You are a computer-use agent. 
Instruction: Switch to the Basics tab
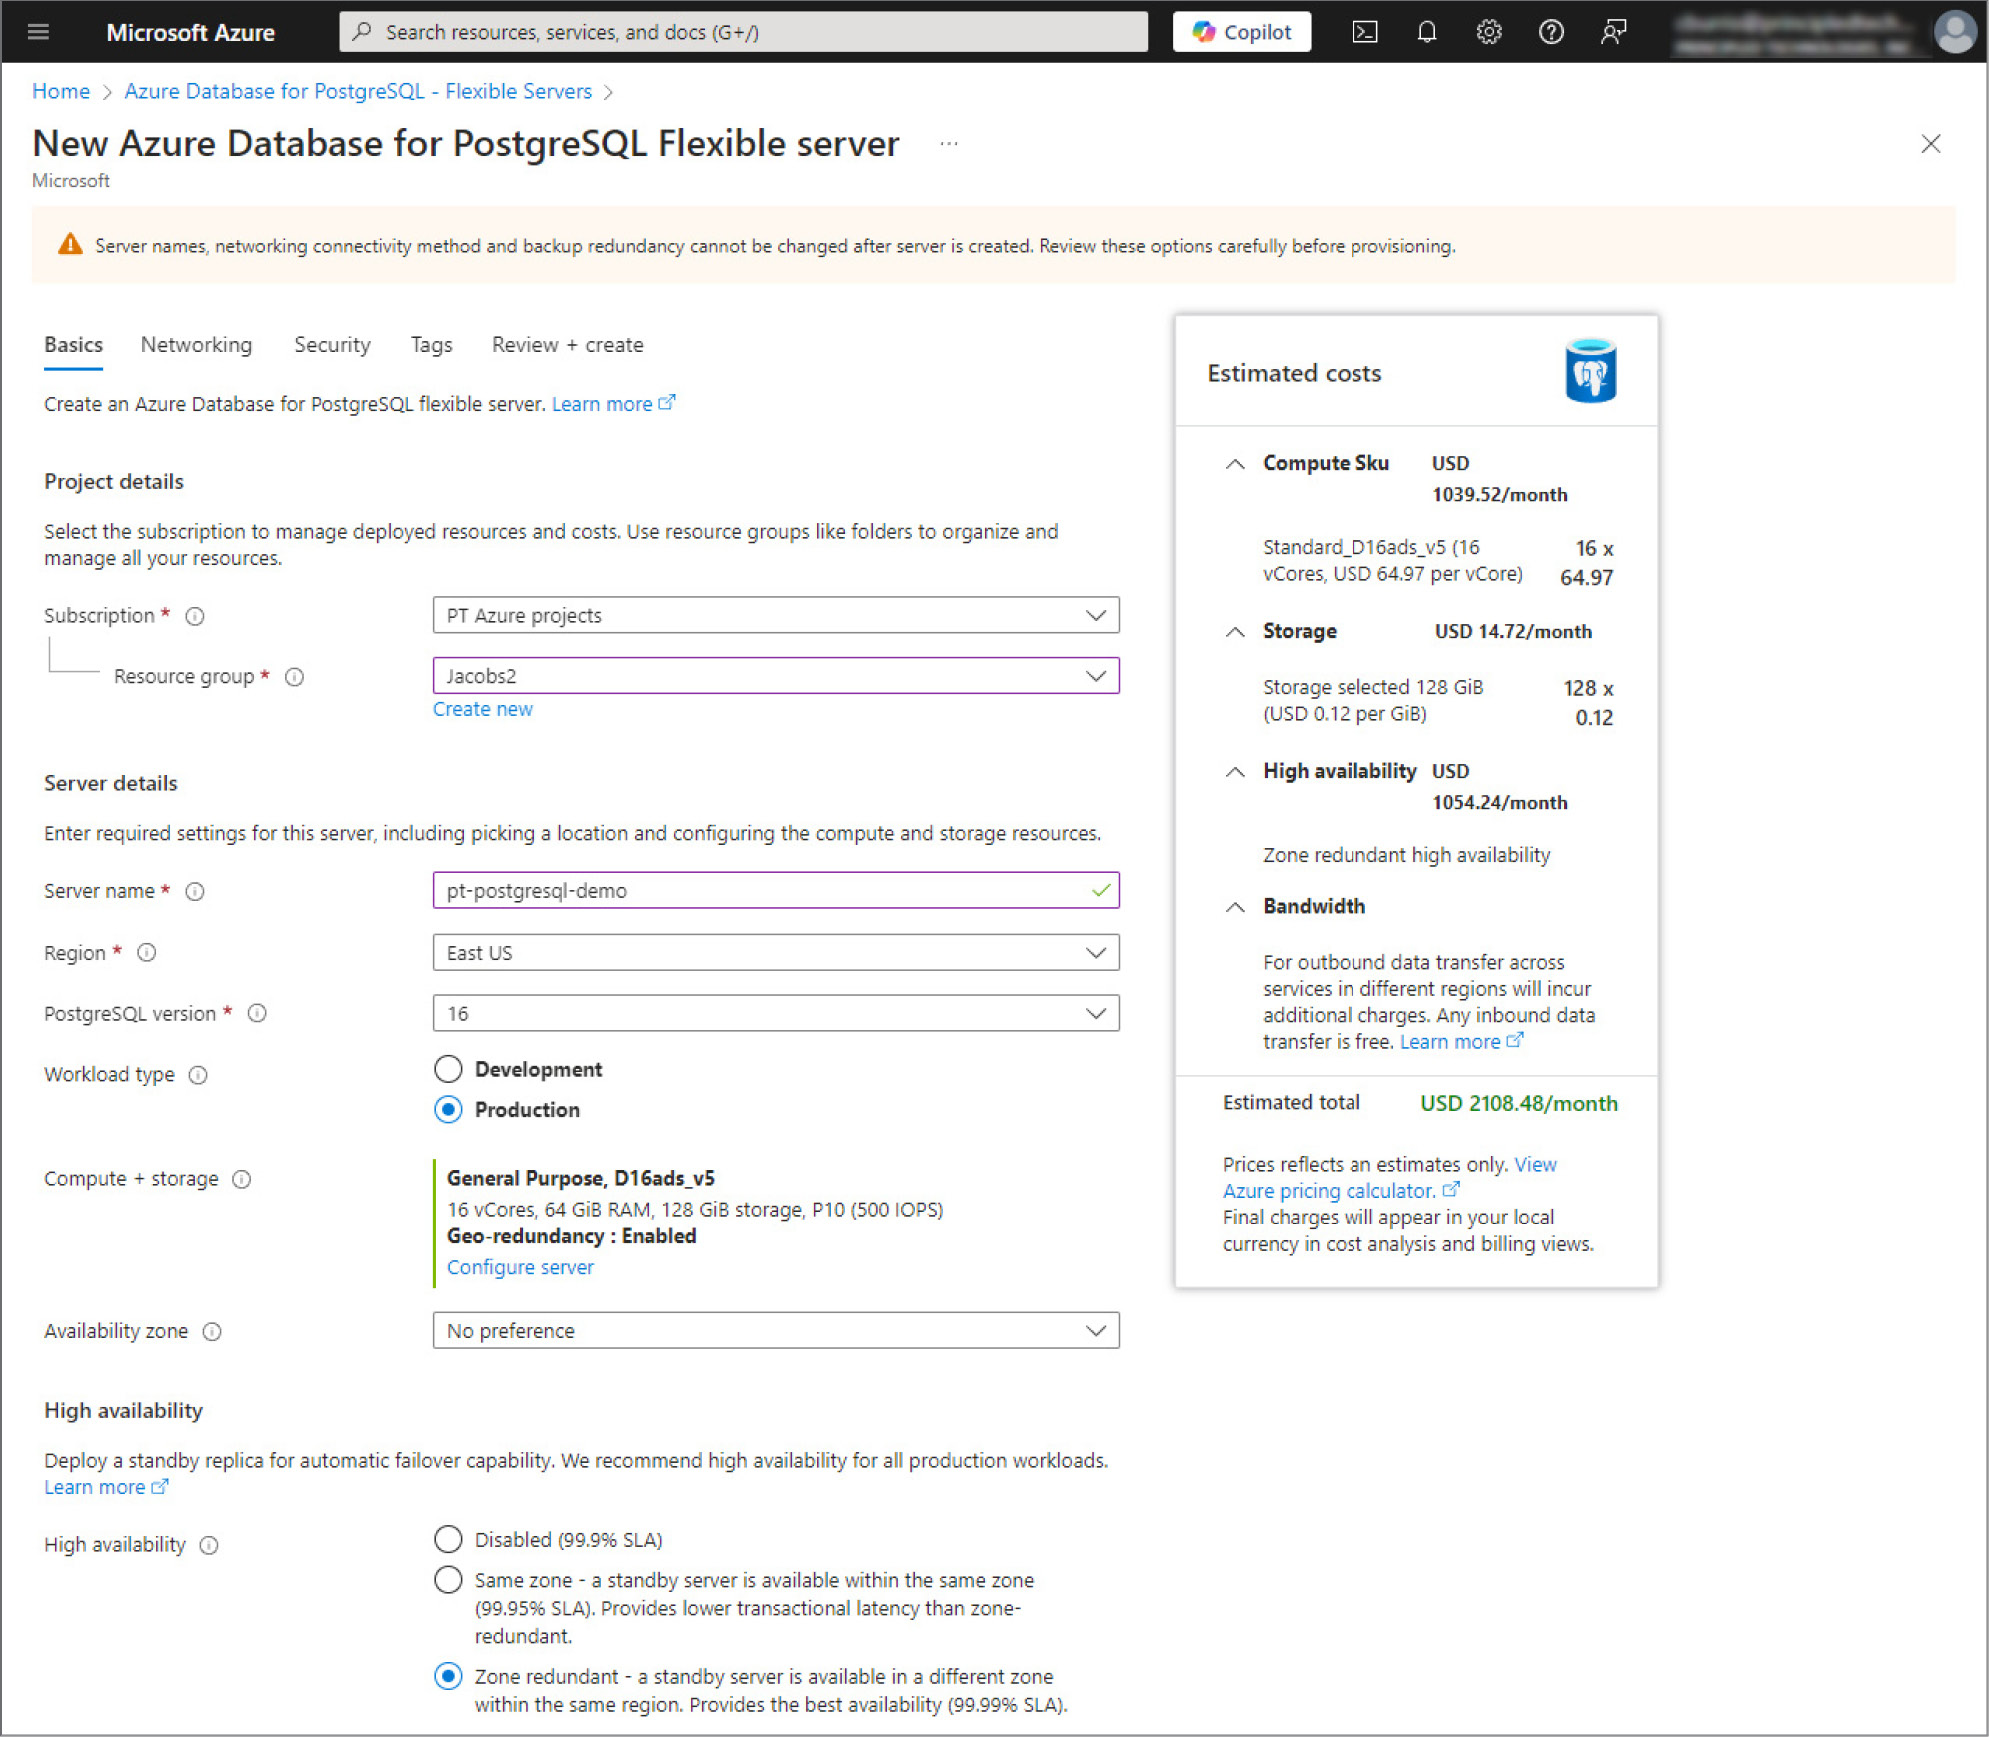click(x=73, y=345)
